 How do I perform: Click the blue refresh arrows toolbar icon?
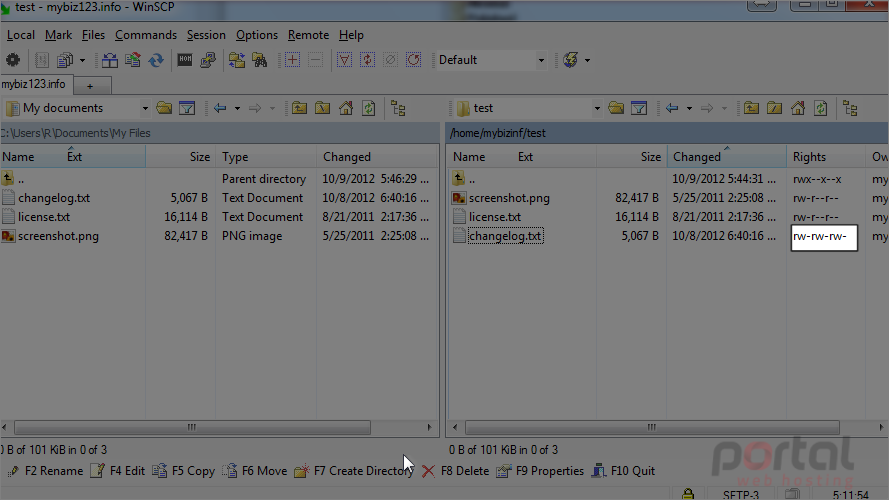[x=156, y=60]
